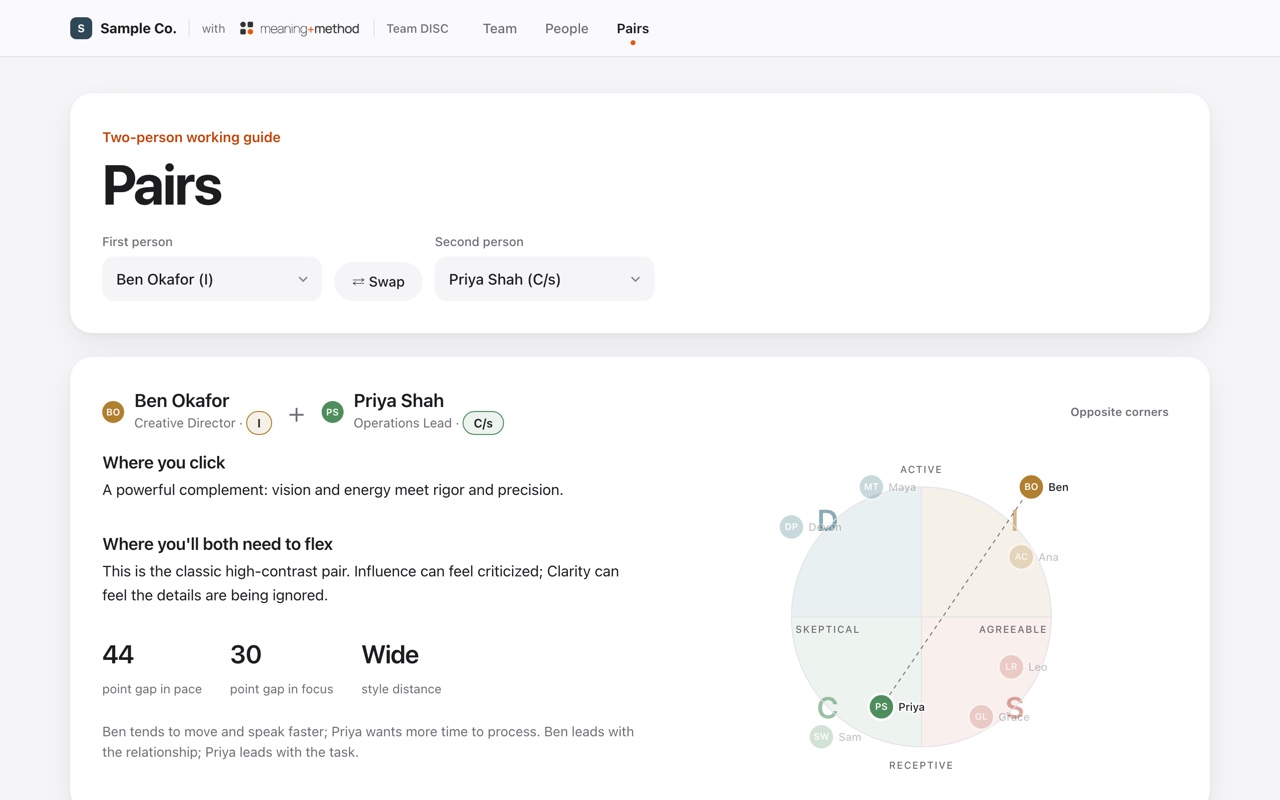Open the Second person dropdown

tap(544, 279)
